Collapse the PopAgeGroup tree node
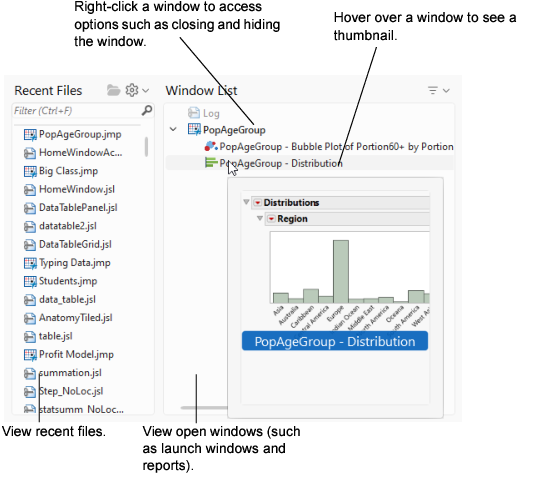This screenshot has height=481, width=545. coord(173,130)
